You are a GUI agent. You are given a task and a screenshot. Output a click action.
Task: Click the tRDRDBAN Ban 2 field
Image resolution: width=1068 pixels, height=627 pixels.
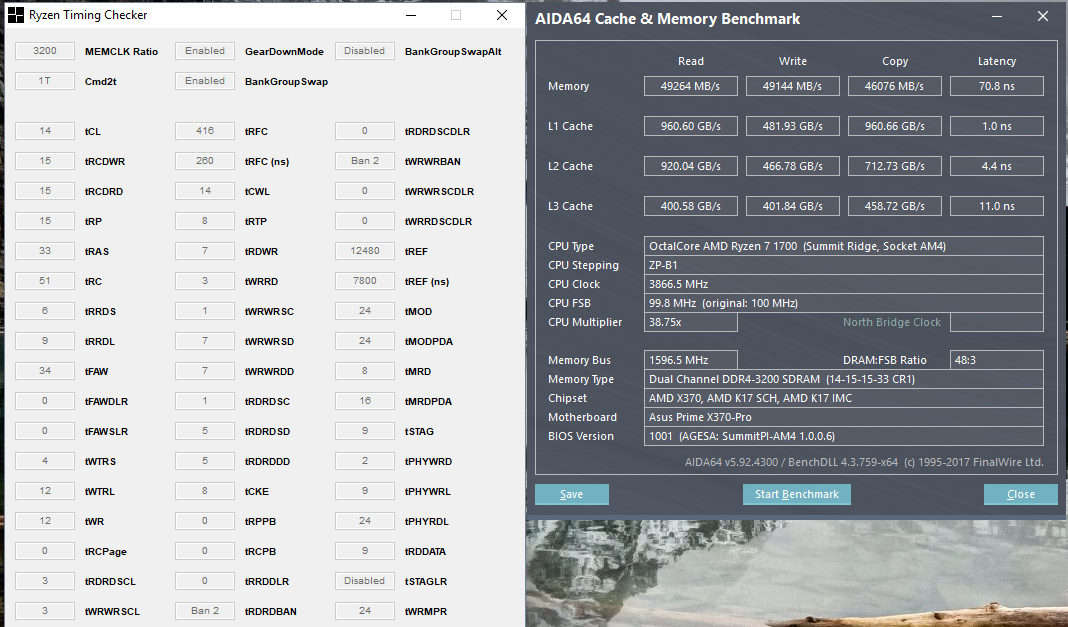click(205, 611)
